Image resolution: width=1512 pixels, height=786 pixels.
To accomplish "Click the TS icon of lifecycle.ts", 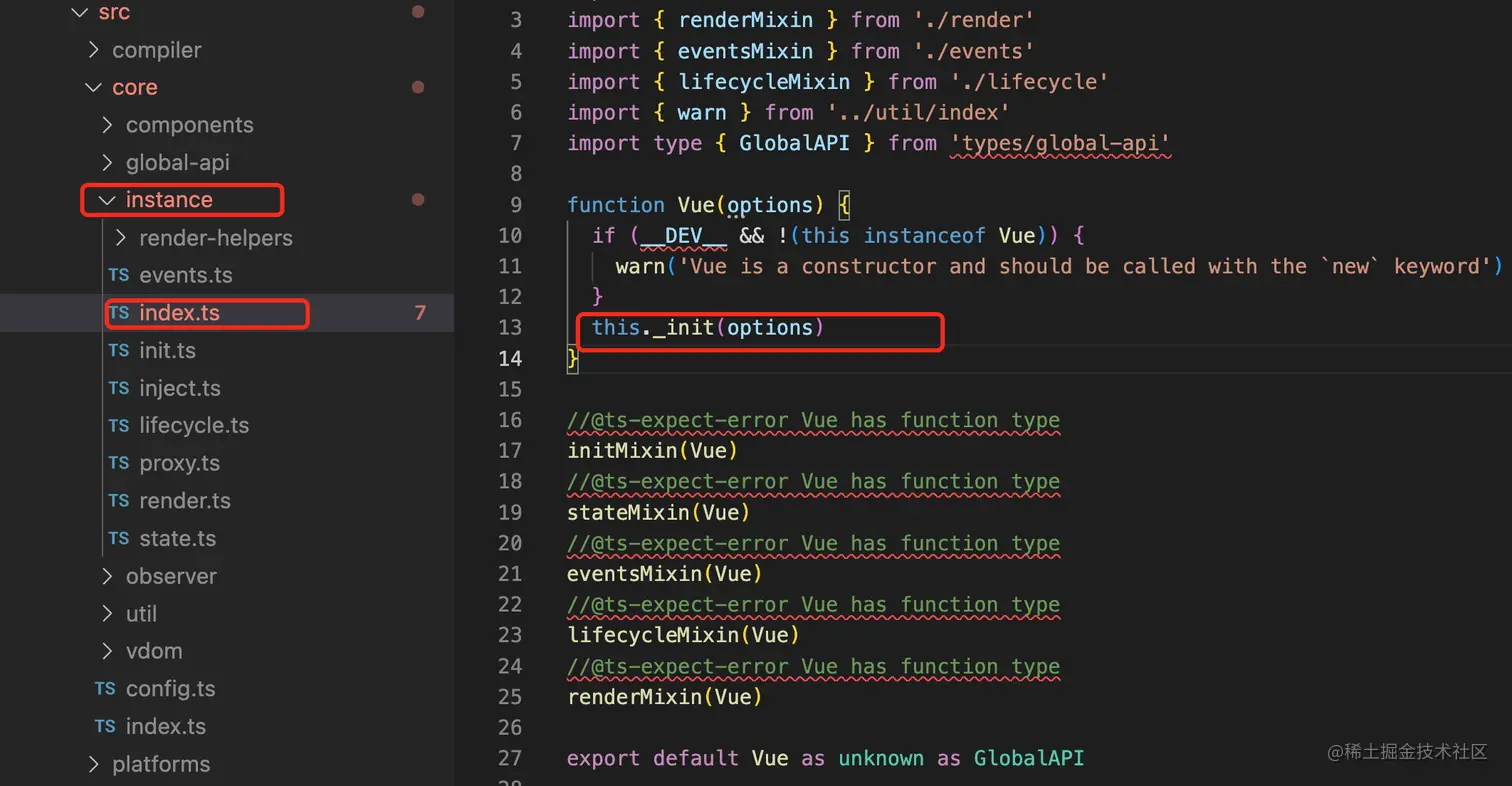I will click(119, 425).
